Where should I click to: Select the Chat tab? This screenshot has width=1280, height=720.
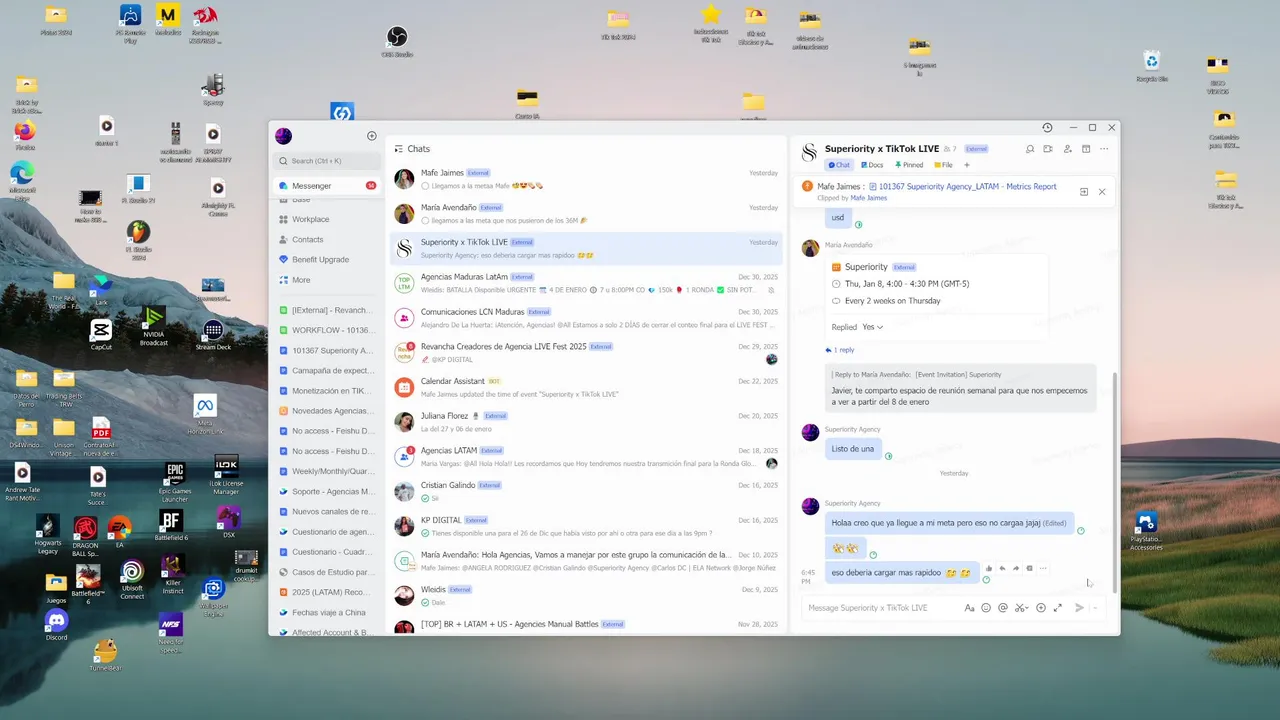(839, 165)
